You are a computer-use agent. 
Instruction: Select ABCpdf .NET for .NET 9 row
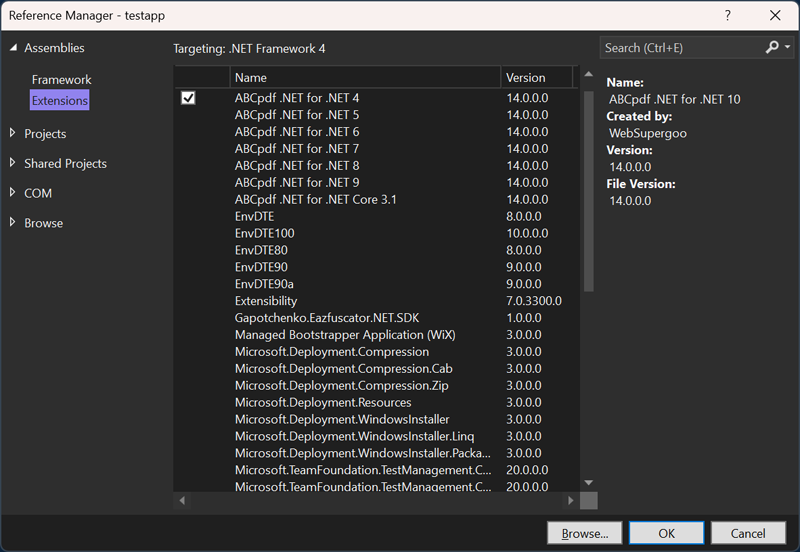[x=376, y=182]
